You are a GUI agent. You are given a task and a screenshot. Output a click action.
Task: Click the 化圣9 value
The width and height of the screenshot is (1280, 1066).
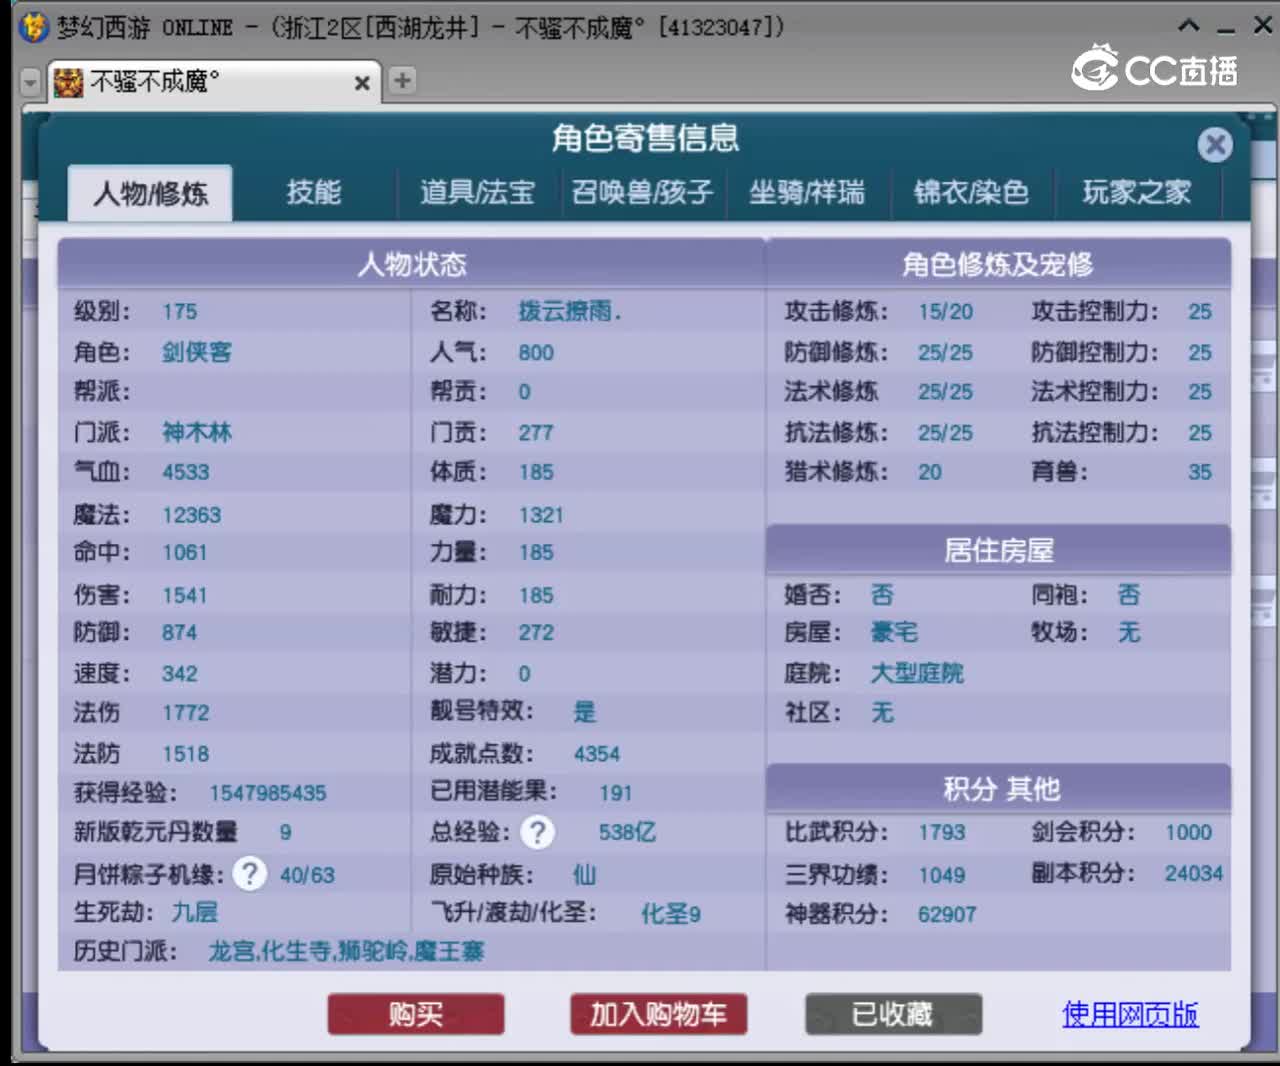671,914
